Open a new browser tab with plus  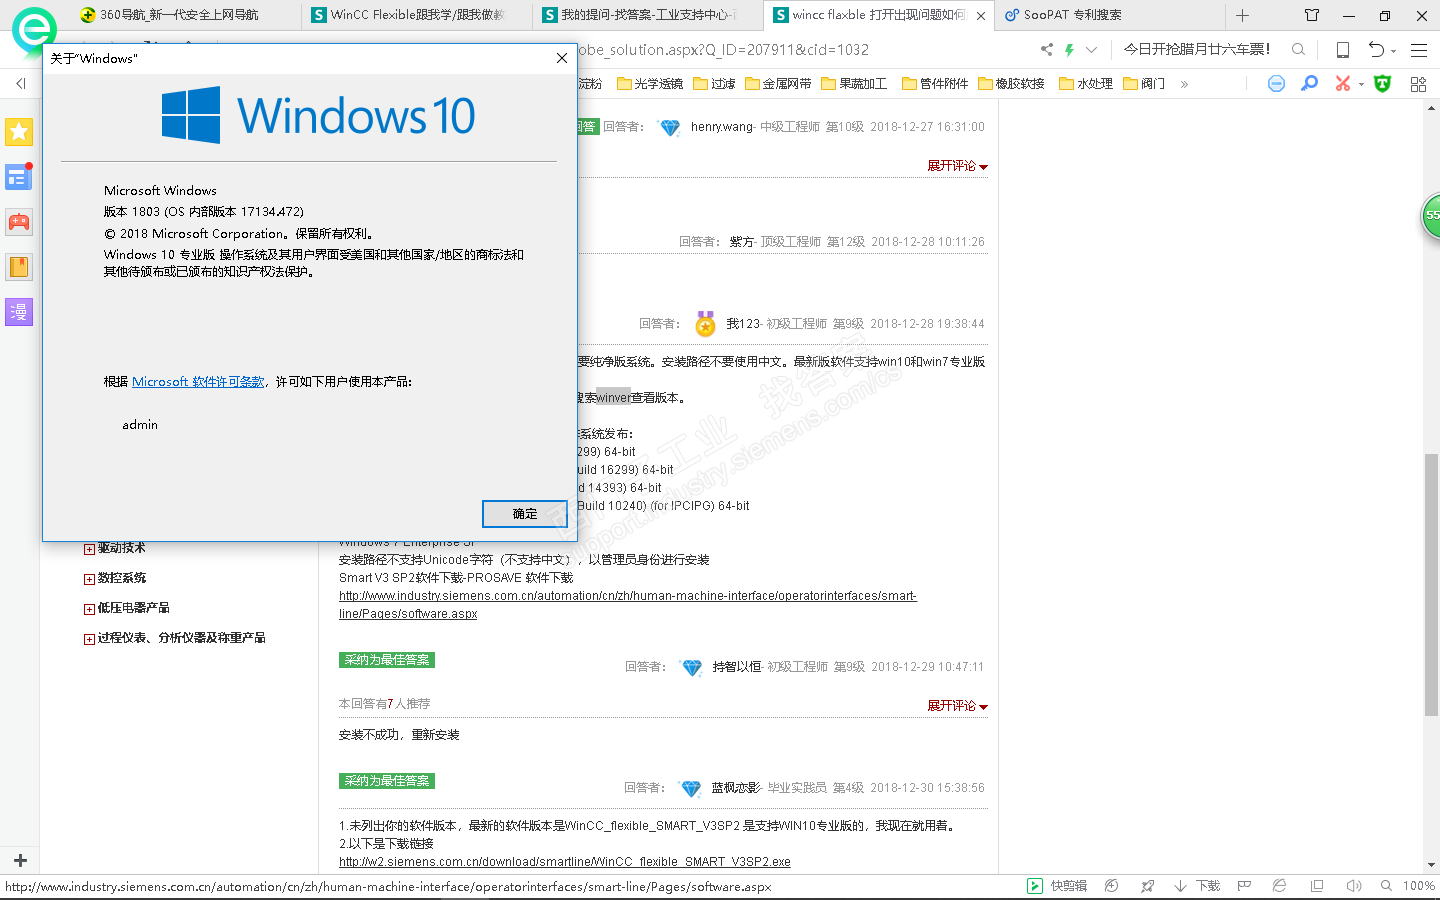(x=1242, y=15)
